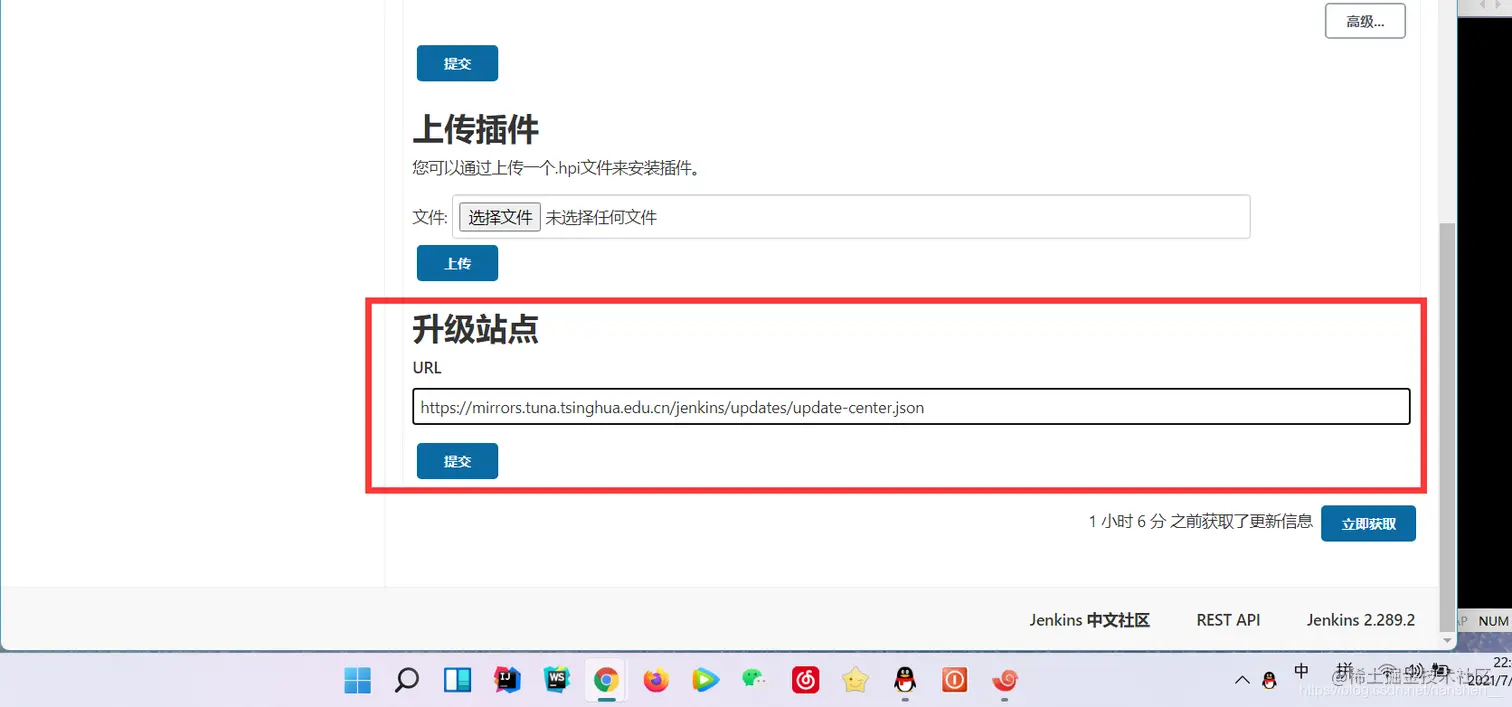Open WeChat from the taskbar
Viewport: 1512px width, 707px height.
click(x=754, y=679)
